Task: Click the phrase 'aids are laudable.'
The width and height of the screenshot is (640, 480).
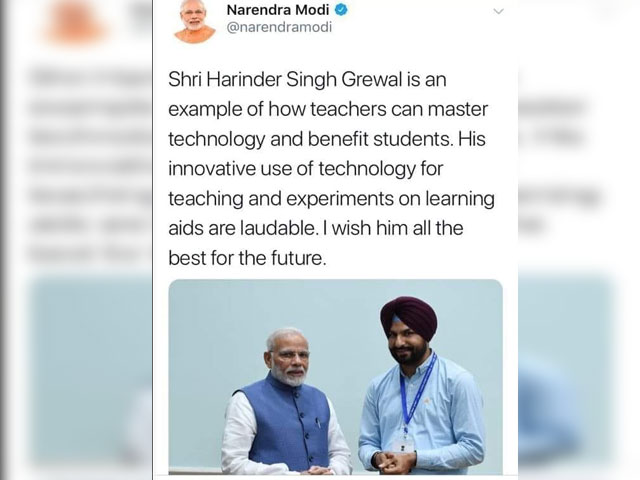Action: click(x=243, y=228)
